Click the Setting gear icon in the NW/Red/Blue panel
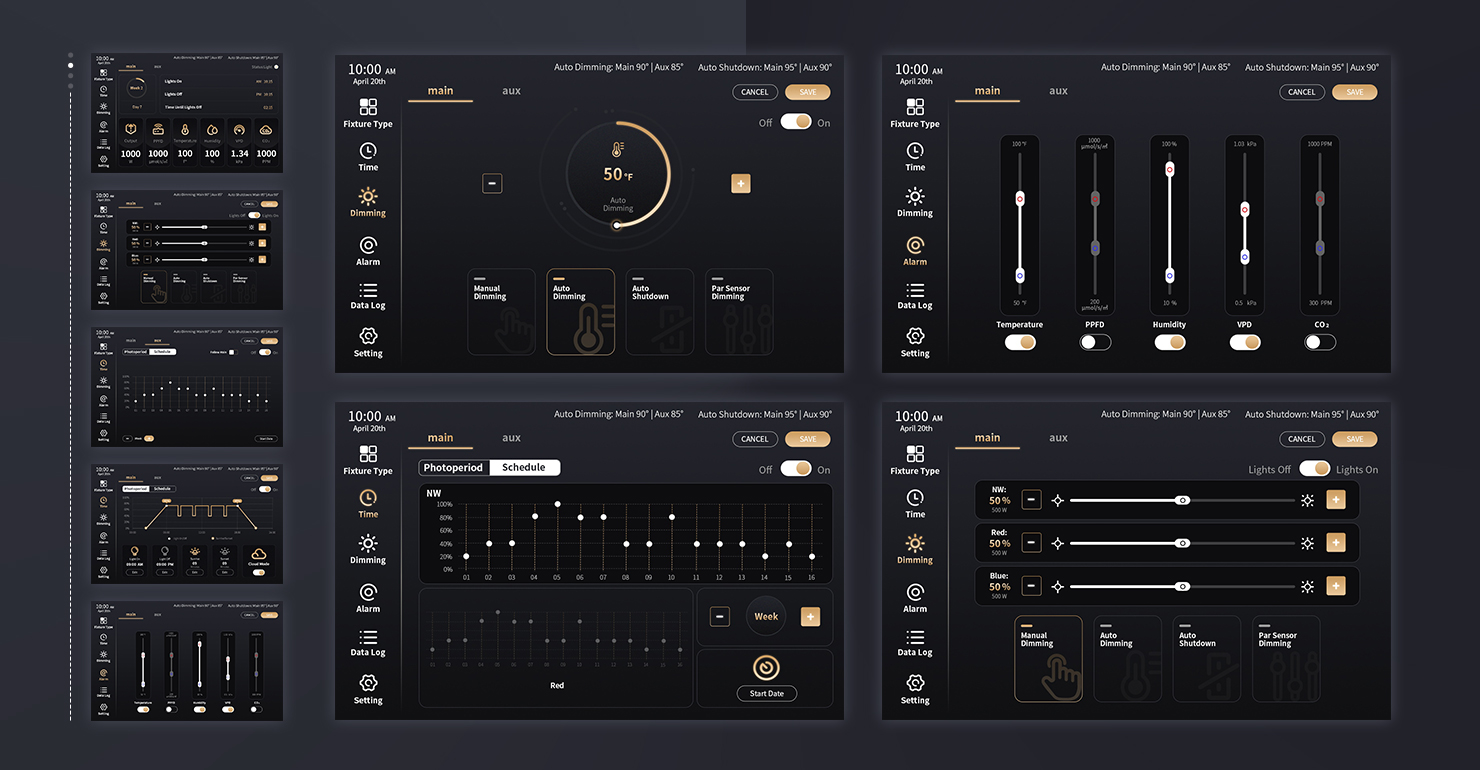 [914, 684]
